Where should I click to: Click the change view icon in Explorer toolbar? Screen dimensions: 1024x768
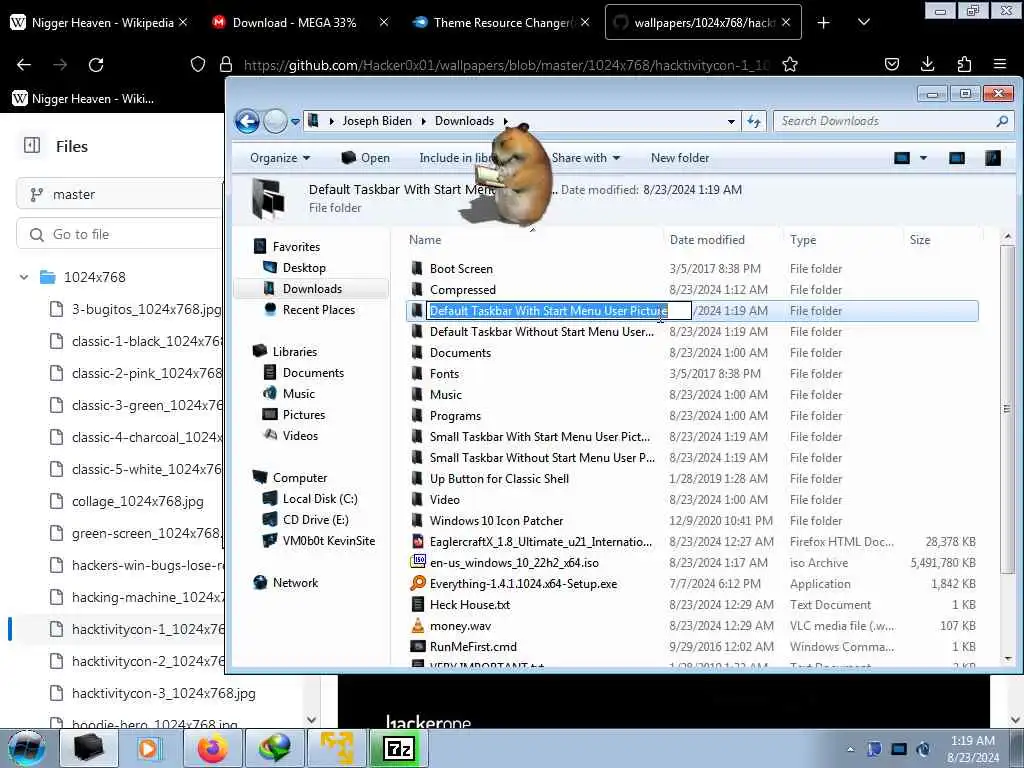[x=902, y=158]
